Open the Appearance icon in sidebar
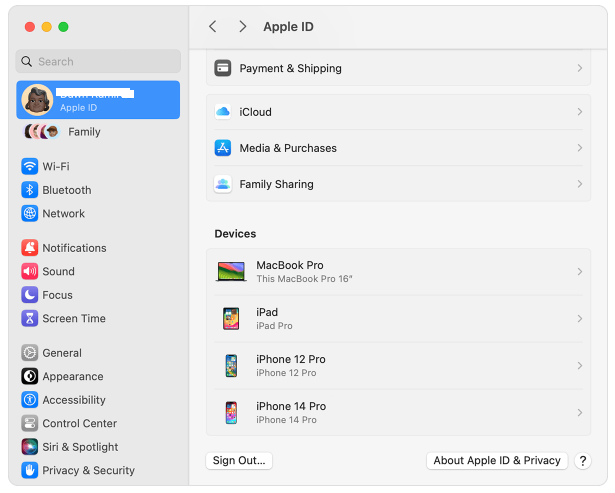The height and width of the screenshot is (493, 615). (x=30, y=376)
